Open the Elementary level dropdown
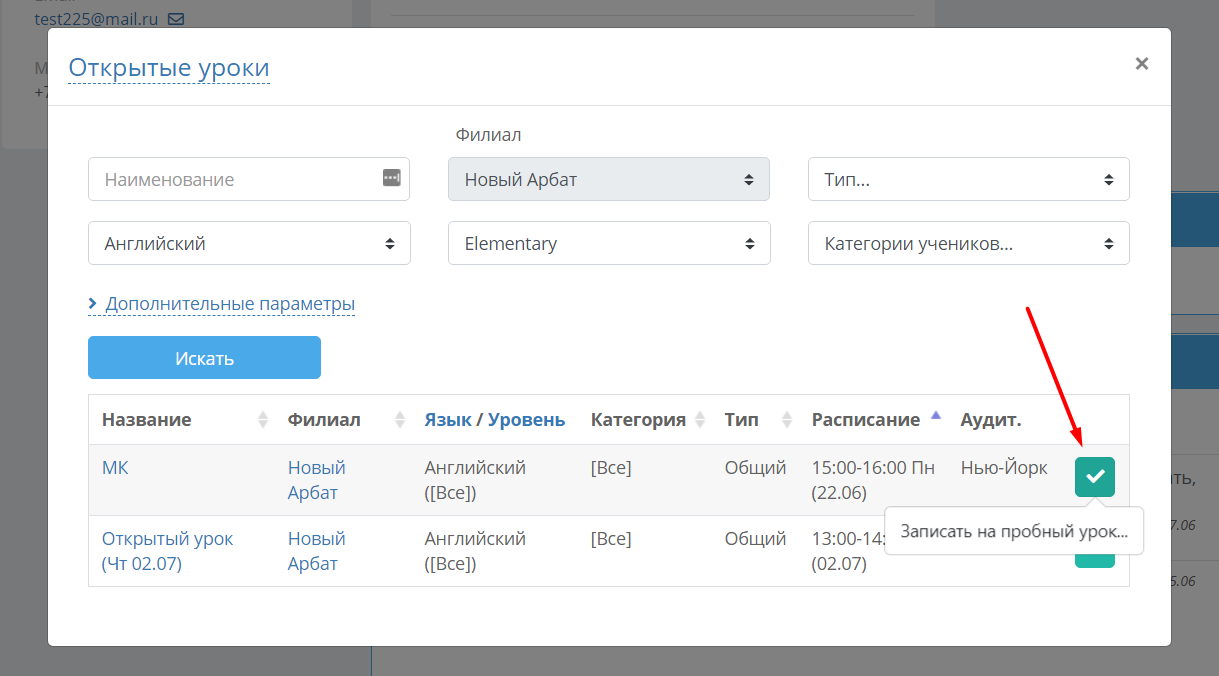This screenshot has height=676, width=1219. click(x=610, y=243)
